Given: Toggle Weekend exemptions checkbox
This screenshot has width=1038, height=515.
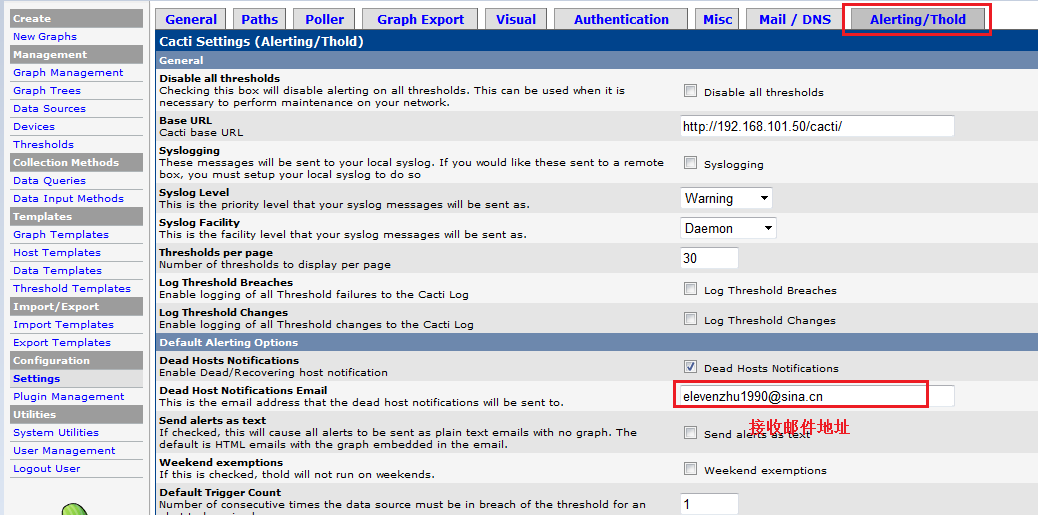Looking at the screenshot, I should [x=690, y=469].
